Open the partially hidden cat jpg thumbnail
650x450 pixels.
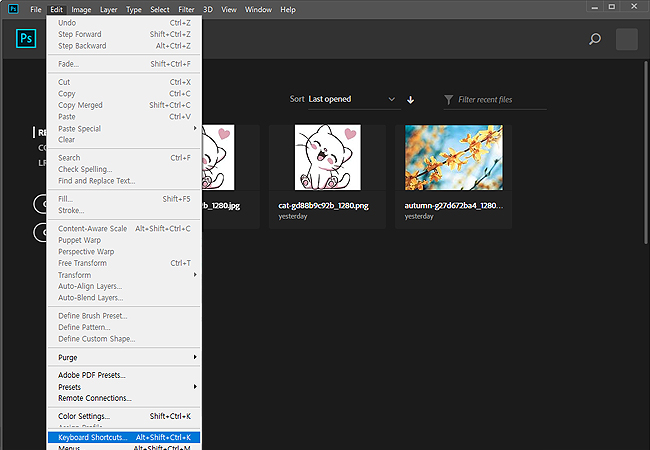click(218, 157)
